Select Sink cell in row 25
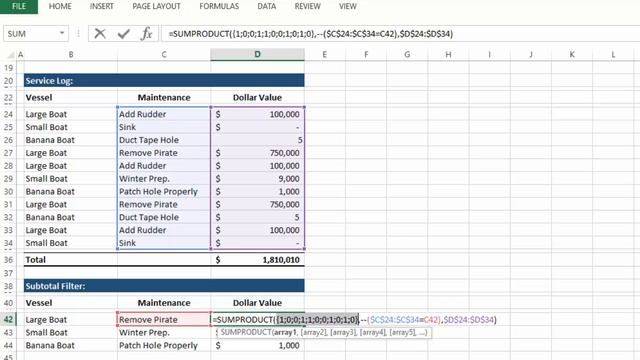Image resolution: width=640 pixels, height=360 pixels. [164, 127]
